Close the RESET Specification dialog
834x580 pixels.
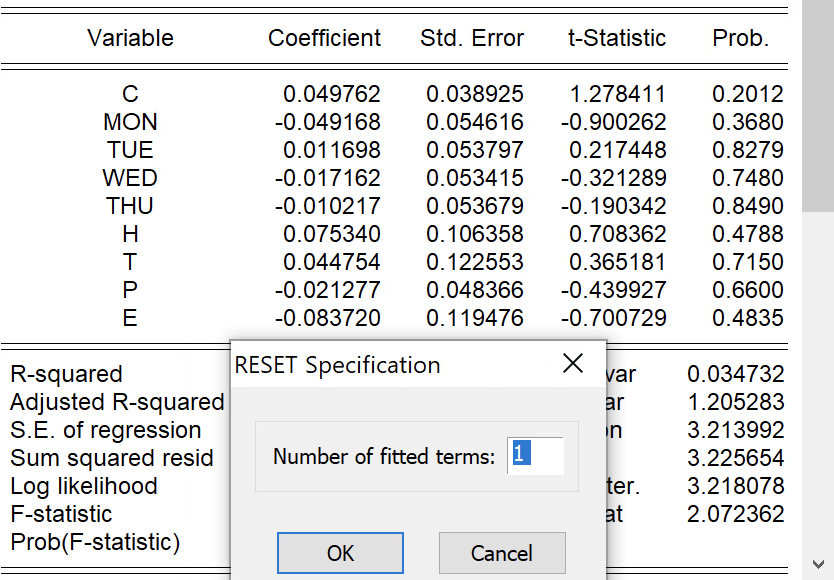(x=573, y=364)
